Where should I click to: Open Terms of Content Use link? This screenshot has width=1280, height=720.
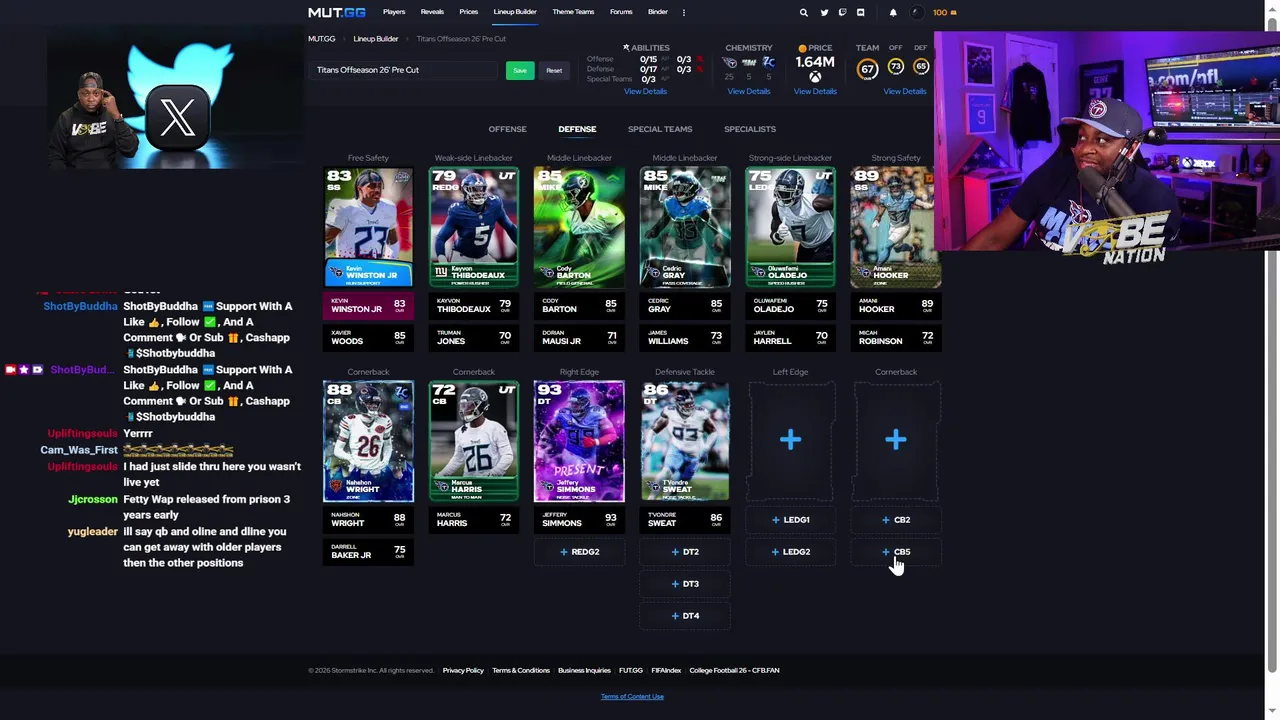[632, 696]
